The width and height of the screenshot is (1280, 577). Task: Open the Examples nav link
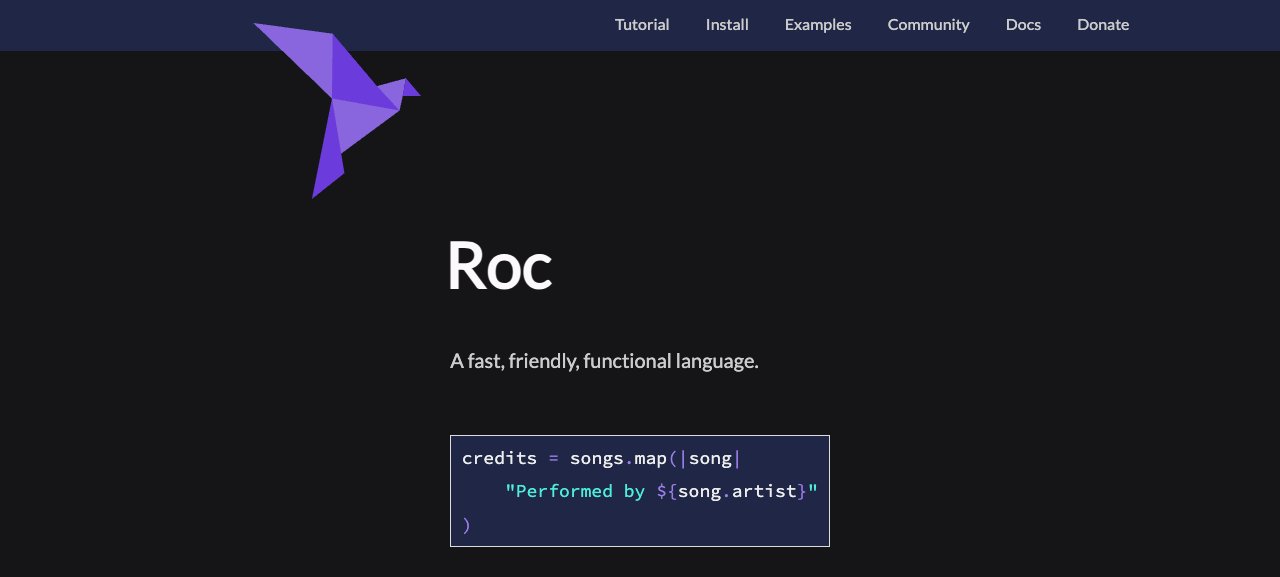tap(818, 25)
